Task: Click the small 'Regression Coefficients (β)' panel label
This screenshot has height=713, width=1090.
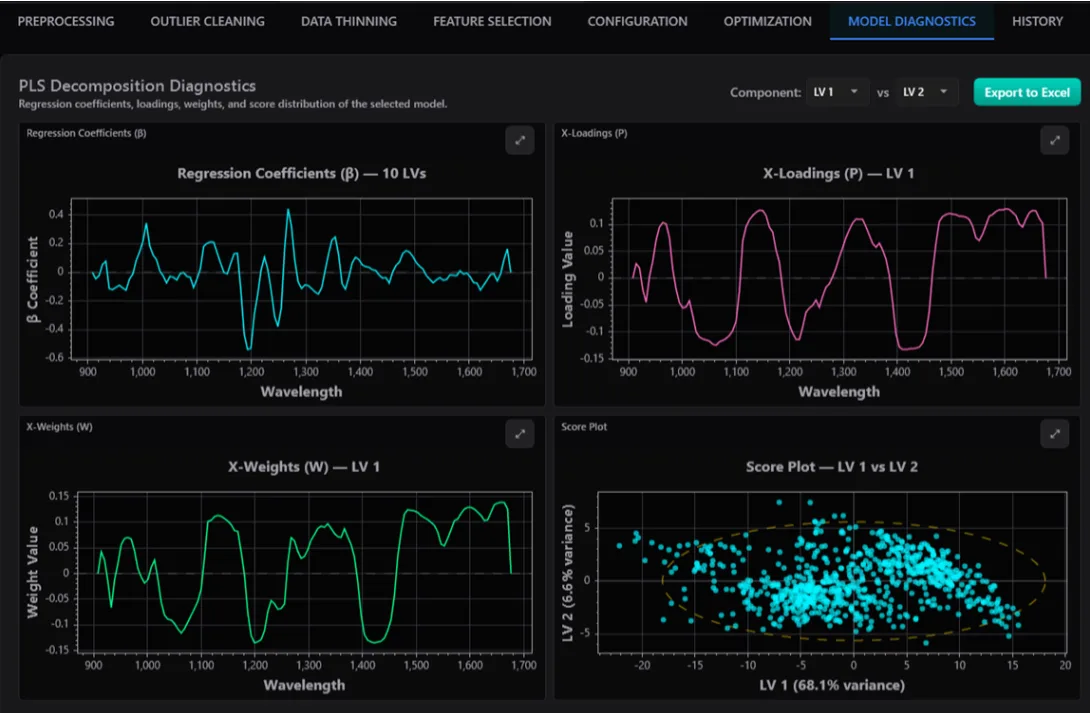Action: pyautogui.click(x=86, y=133)
